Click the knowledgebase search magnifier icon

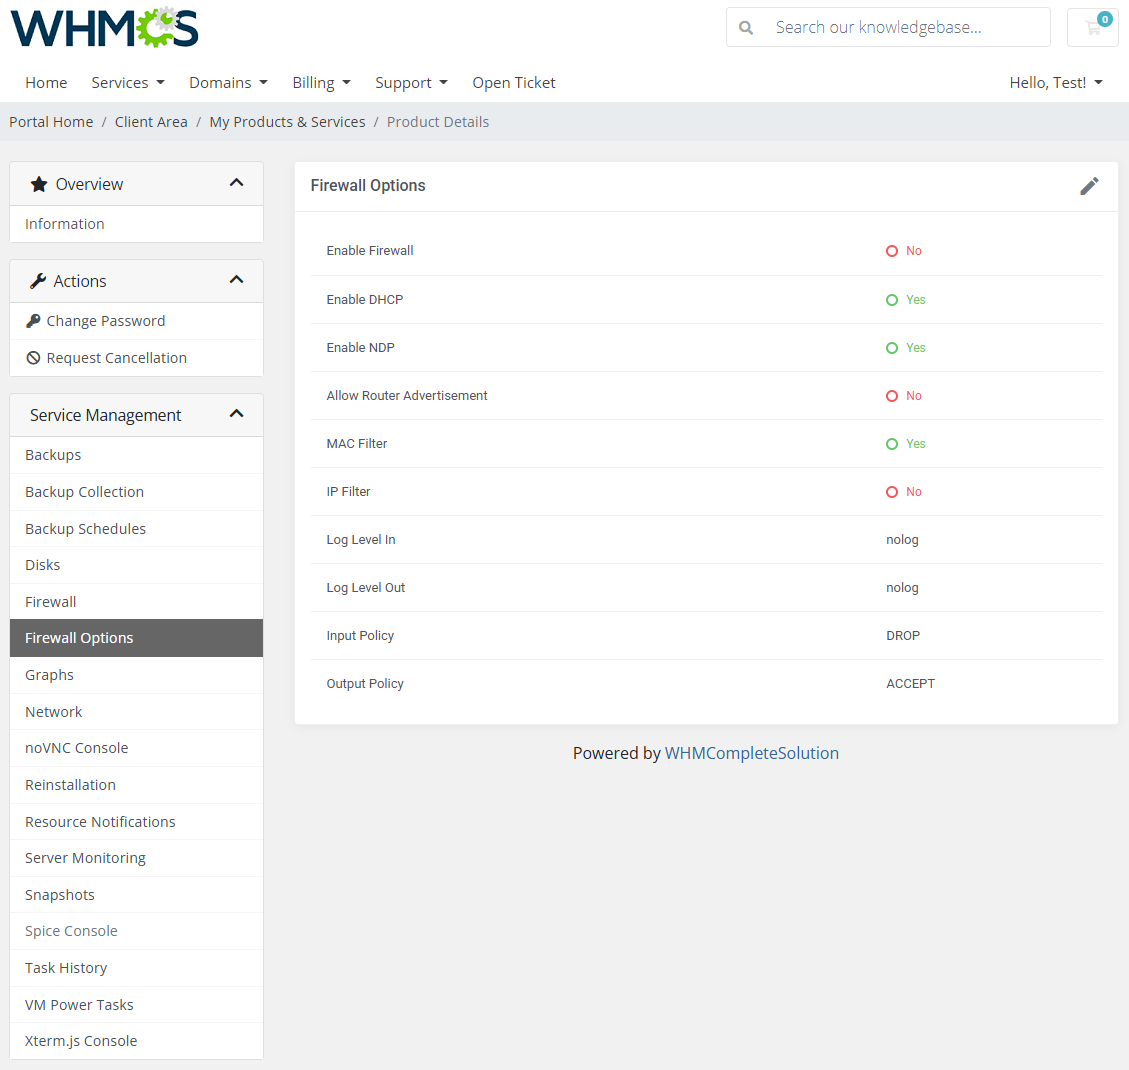(x=746, y=27)
